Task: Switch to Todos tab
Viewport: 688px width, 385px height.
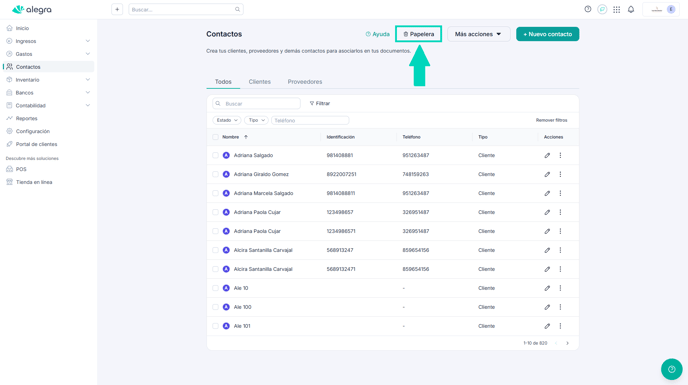Action: click(x=223, y=82)
